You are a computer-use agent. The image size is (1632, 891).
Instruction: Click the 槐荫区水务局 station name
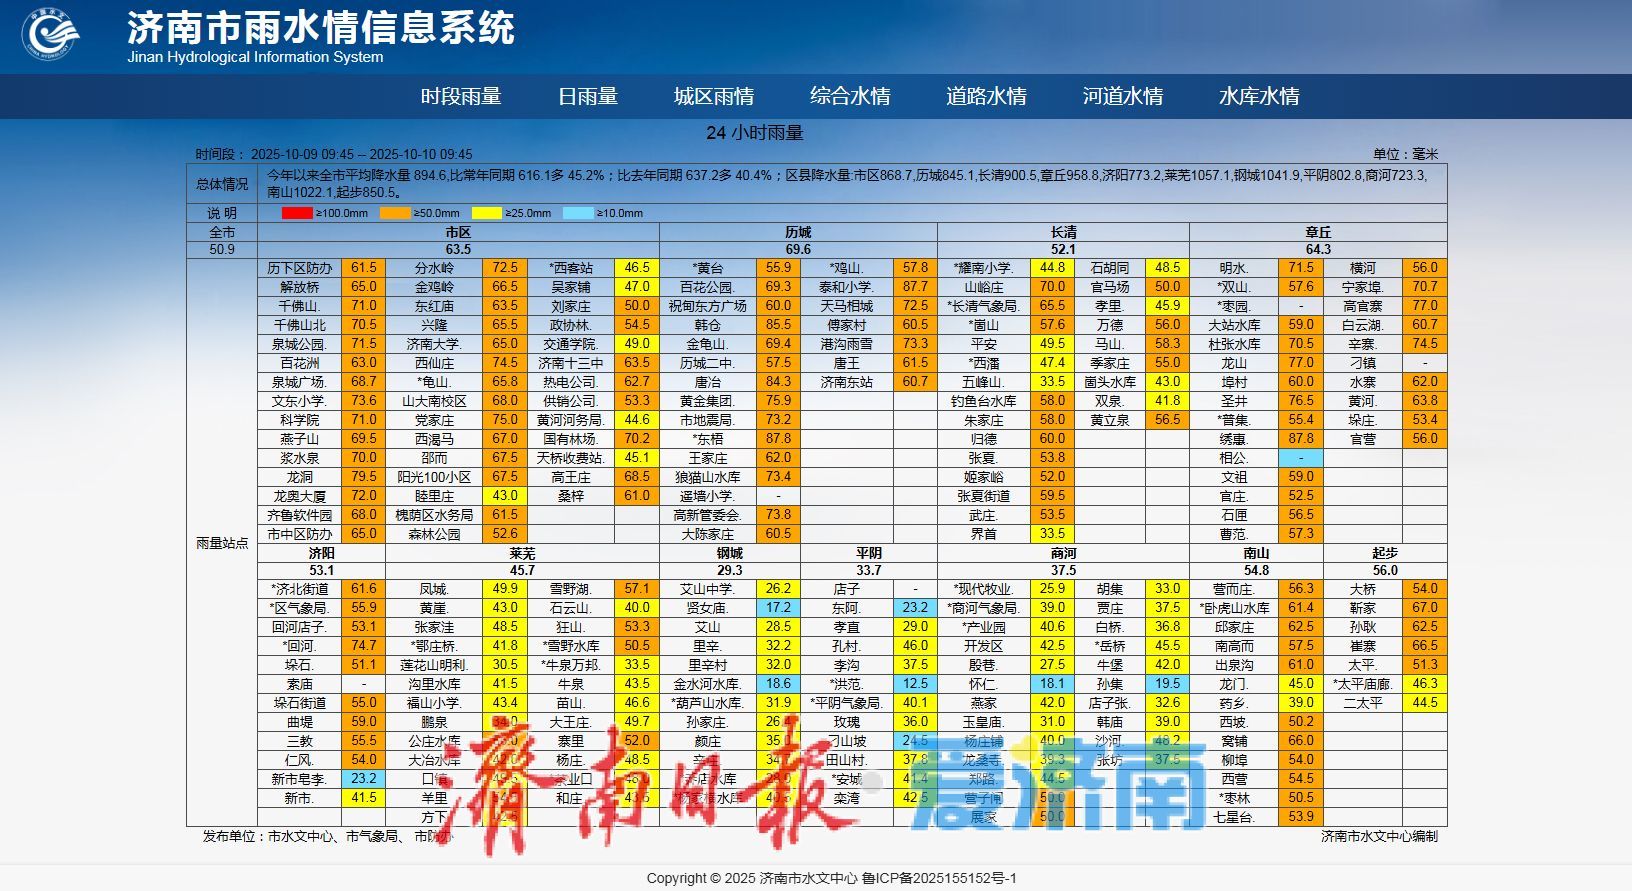coord(434,515)
